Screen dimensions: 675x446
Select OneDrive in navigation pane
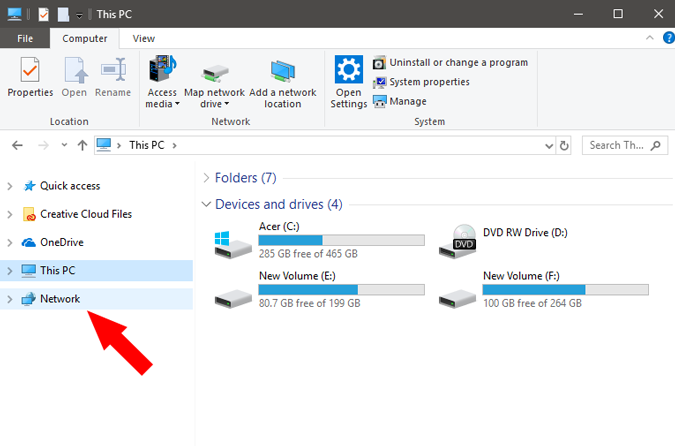(x=61, y=242)
